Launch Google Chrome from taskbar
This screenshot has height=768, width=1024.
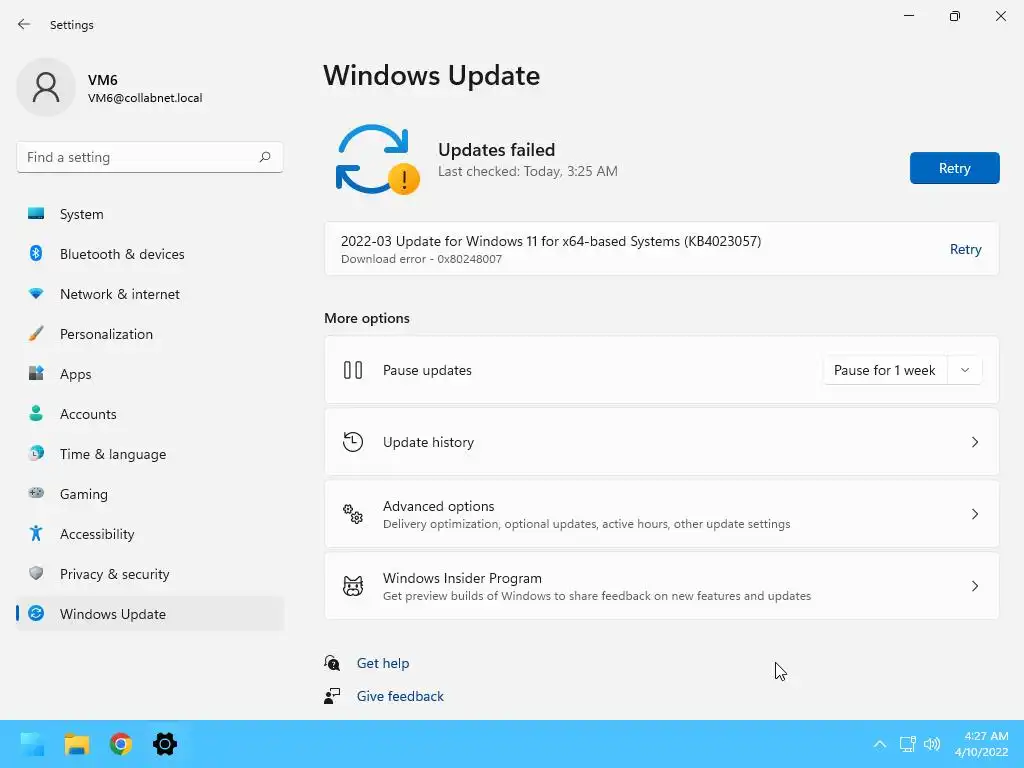[x=121, y=744]
